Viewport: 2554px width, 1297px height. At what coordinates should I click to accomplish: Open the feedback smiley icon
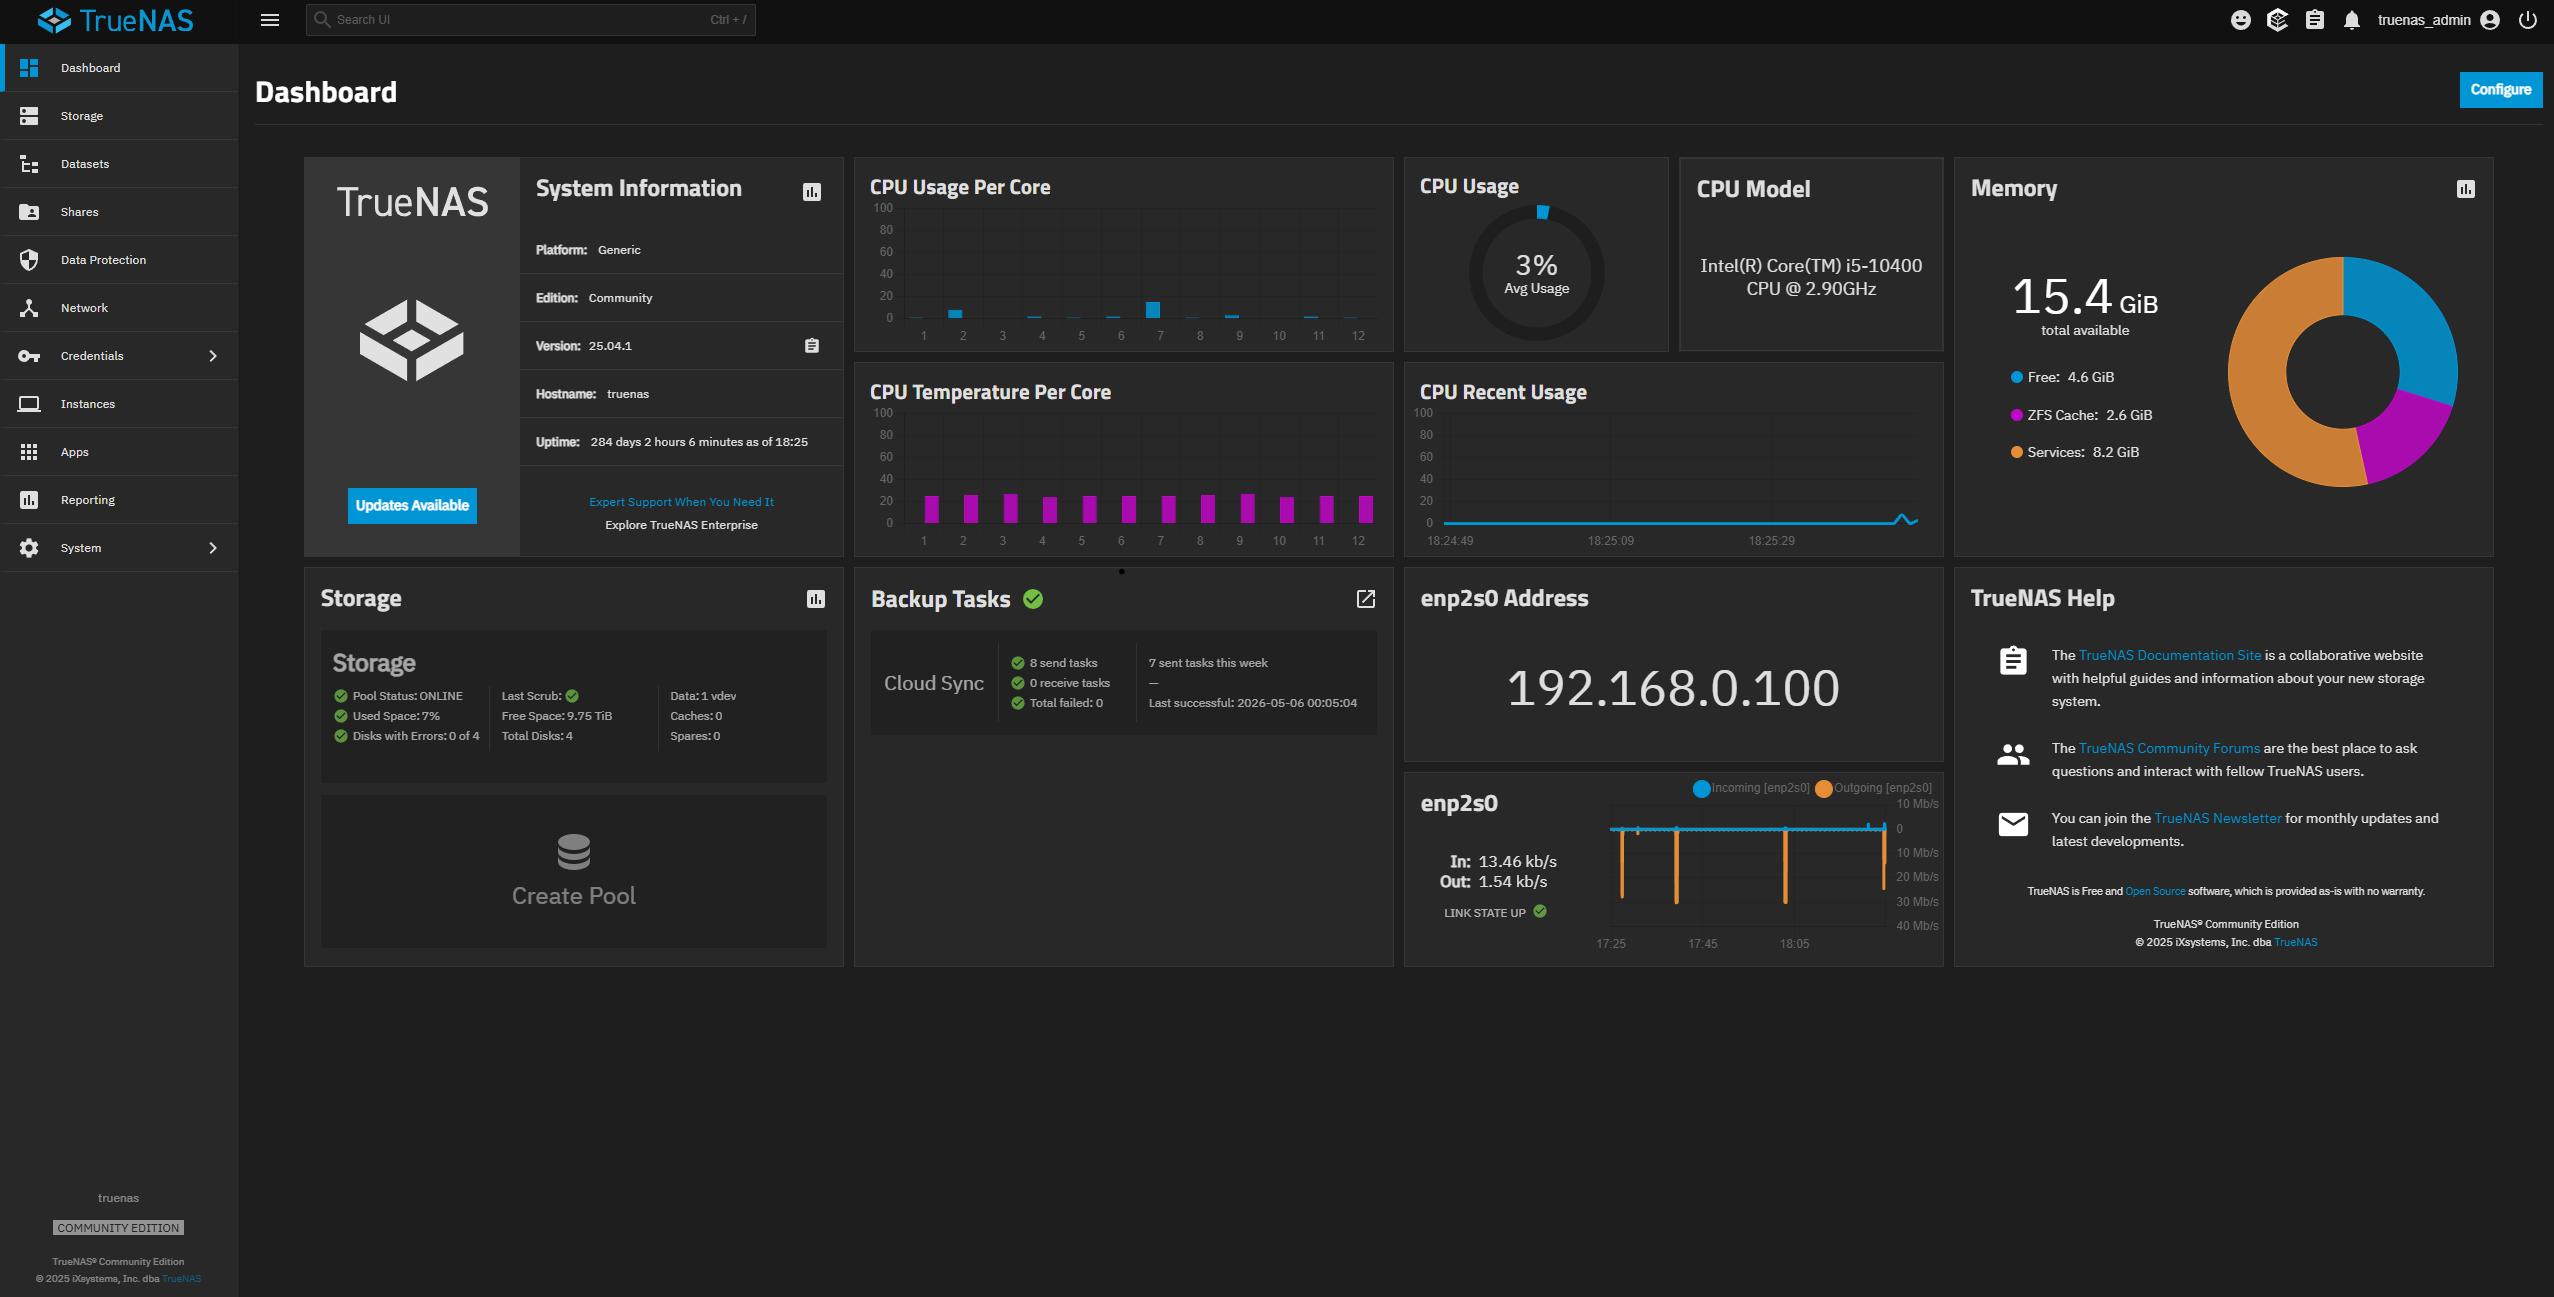point(2241,20)
